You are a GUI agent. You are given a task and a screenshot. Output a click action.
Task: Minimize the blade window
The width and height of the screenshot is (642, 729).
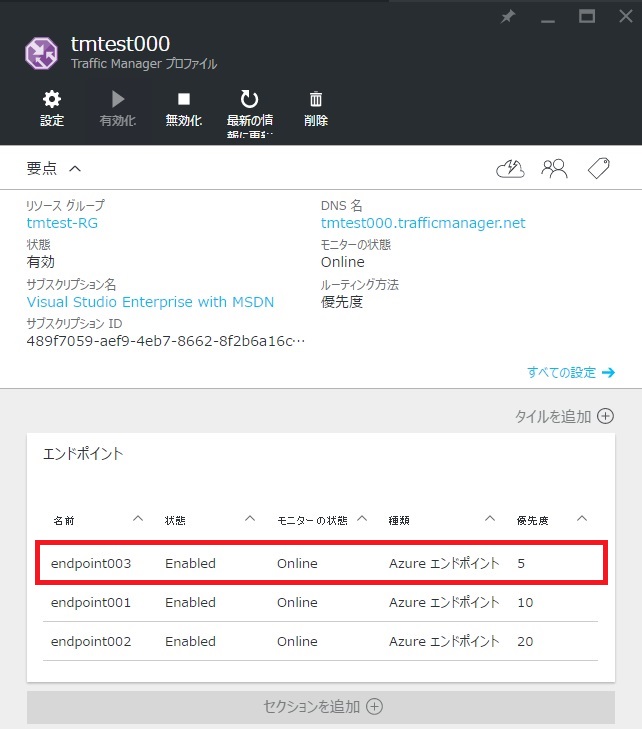(548, 20)
